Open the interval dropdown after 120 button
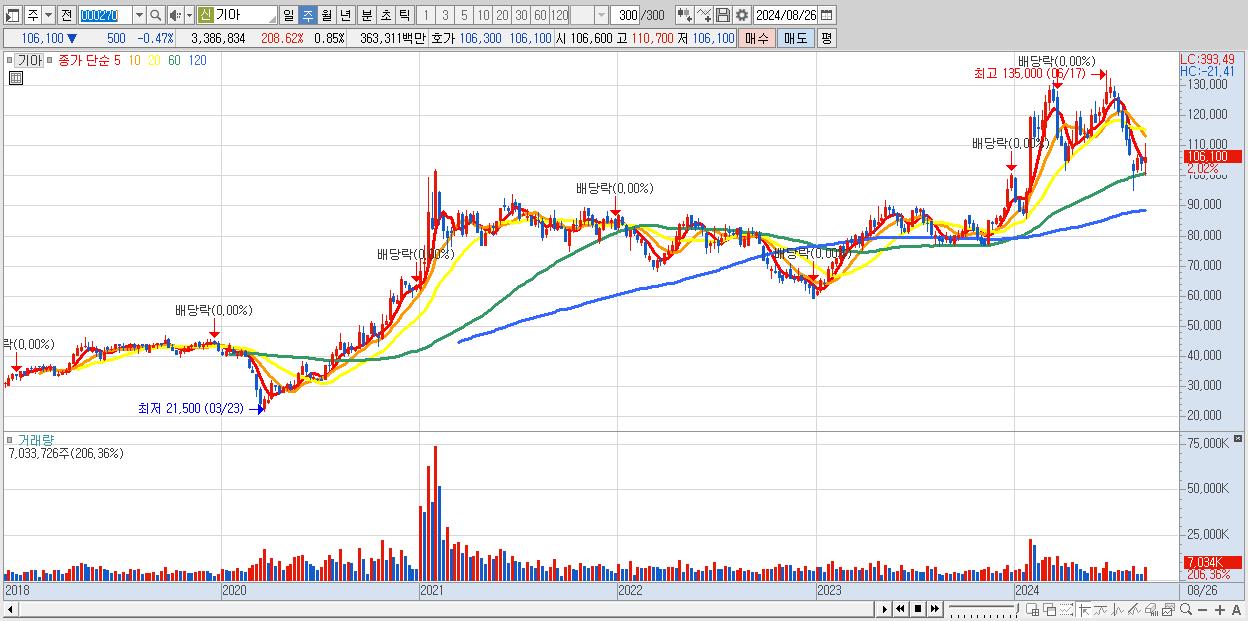 [601, 15]
